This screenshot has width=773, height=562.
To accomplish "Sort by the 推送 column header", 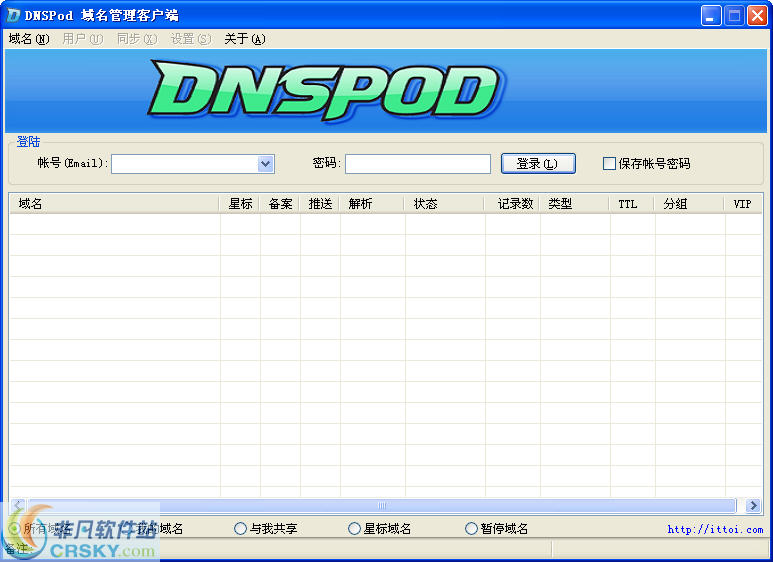I will coord(319,204).
